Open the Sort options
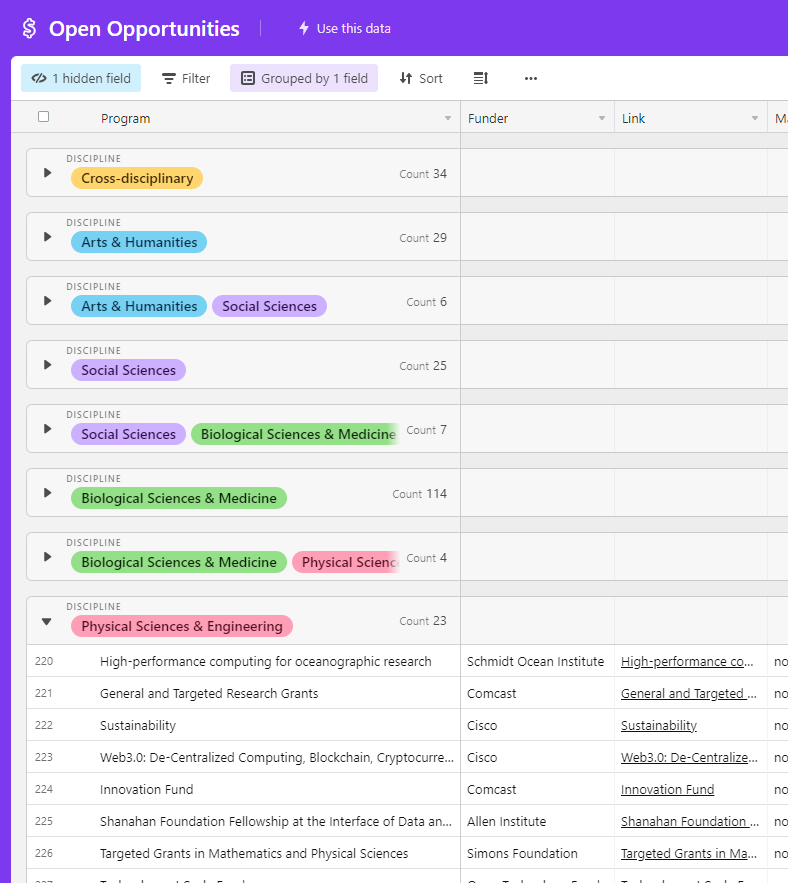 (x=420, y=78)
